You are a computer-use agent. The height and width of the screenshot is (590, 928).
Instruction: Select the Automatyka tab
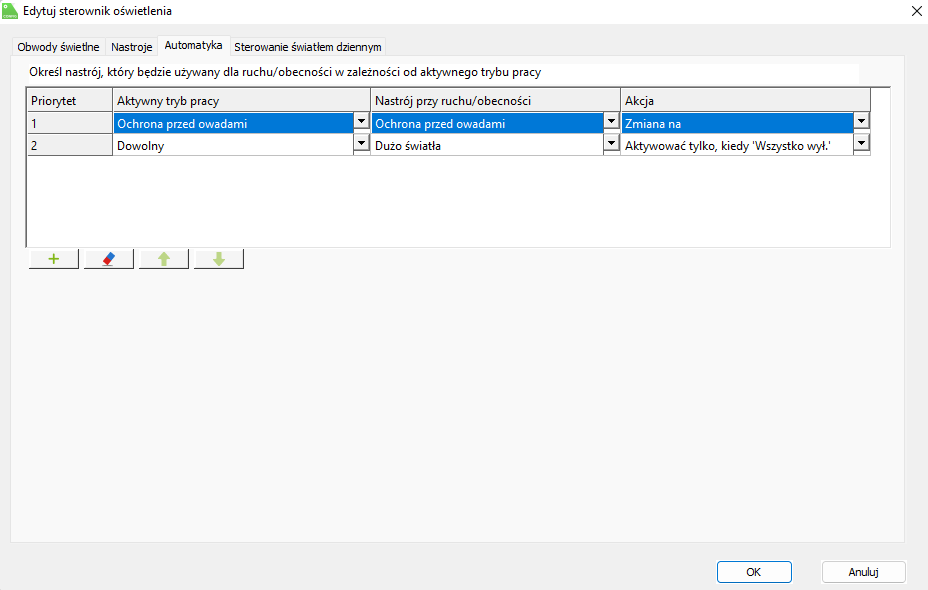(x=193, y=46)
